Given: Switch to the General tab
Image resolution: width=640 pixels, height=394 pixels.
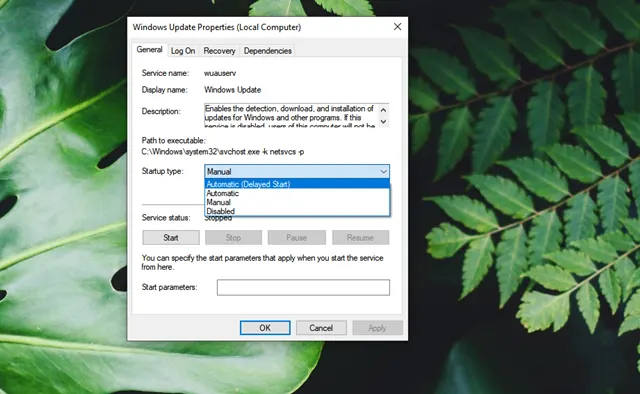Looking at the screenshot, I should pyautogui.click(x=149, y=50).
